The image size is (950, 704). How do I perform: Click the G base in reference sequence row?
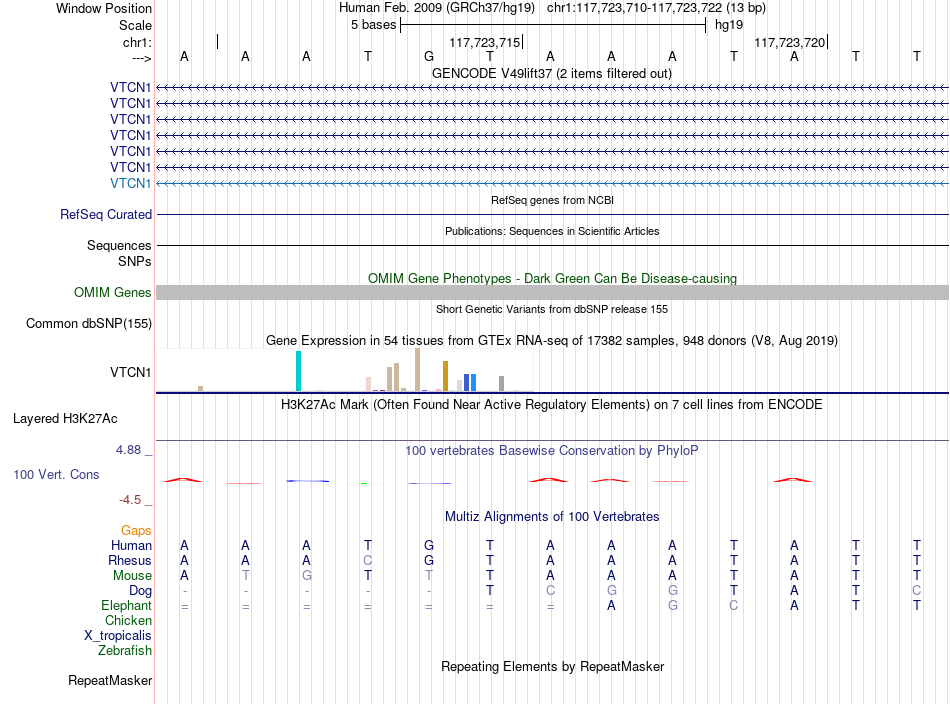tap(429, 56)
